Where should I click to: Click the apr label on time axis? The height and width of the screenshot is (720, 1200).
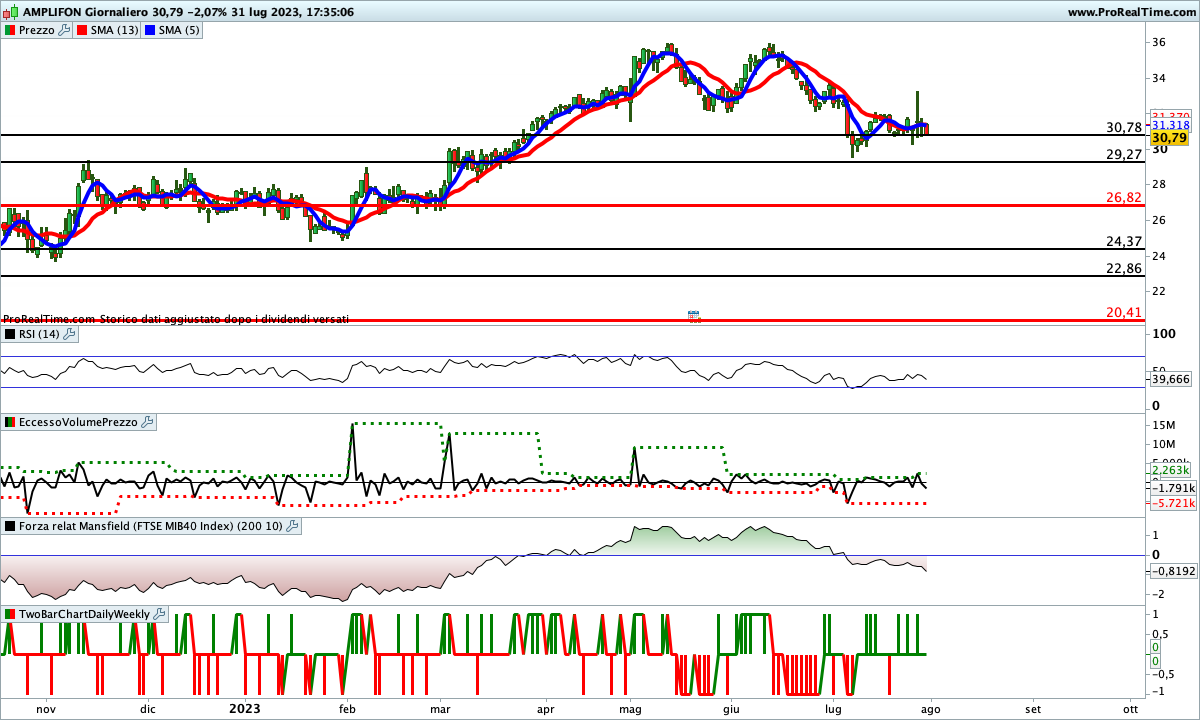[x=545, y=708]
